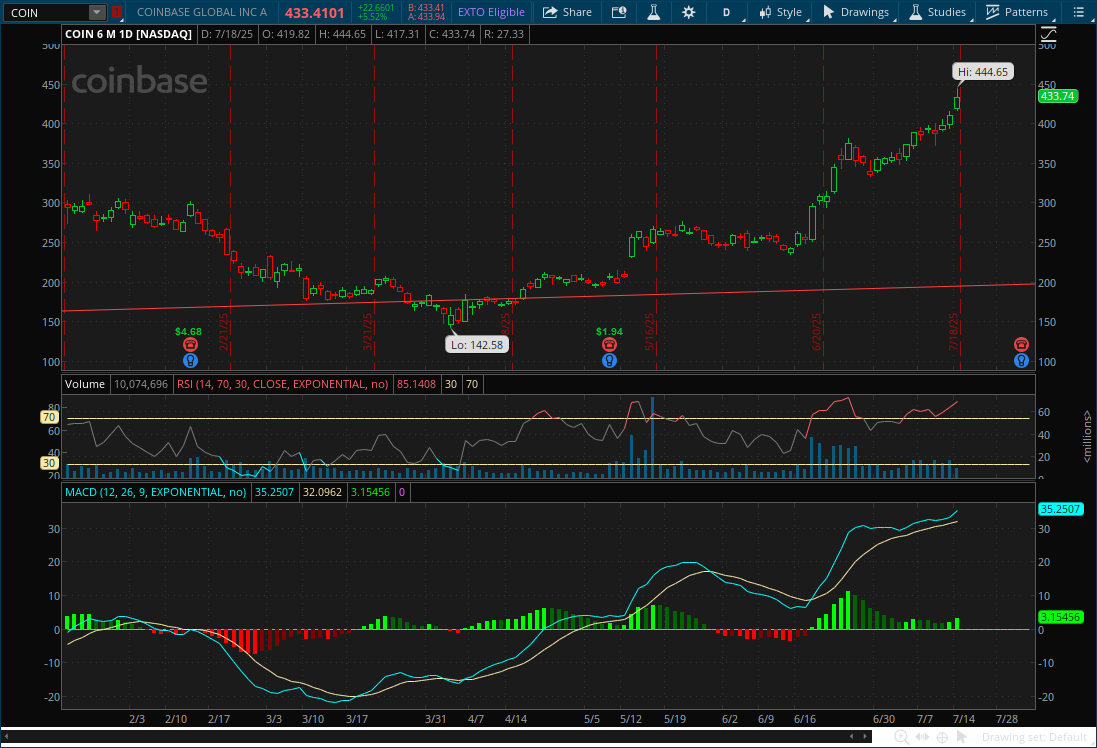Viewport: 1097px width, 748px height.
Task: Select the pointer cursor tool in the bottom bar
Action: point(961,737)
